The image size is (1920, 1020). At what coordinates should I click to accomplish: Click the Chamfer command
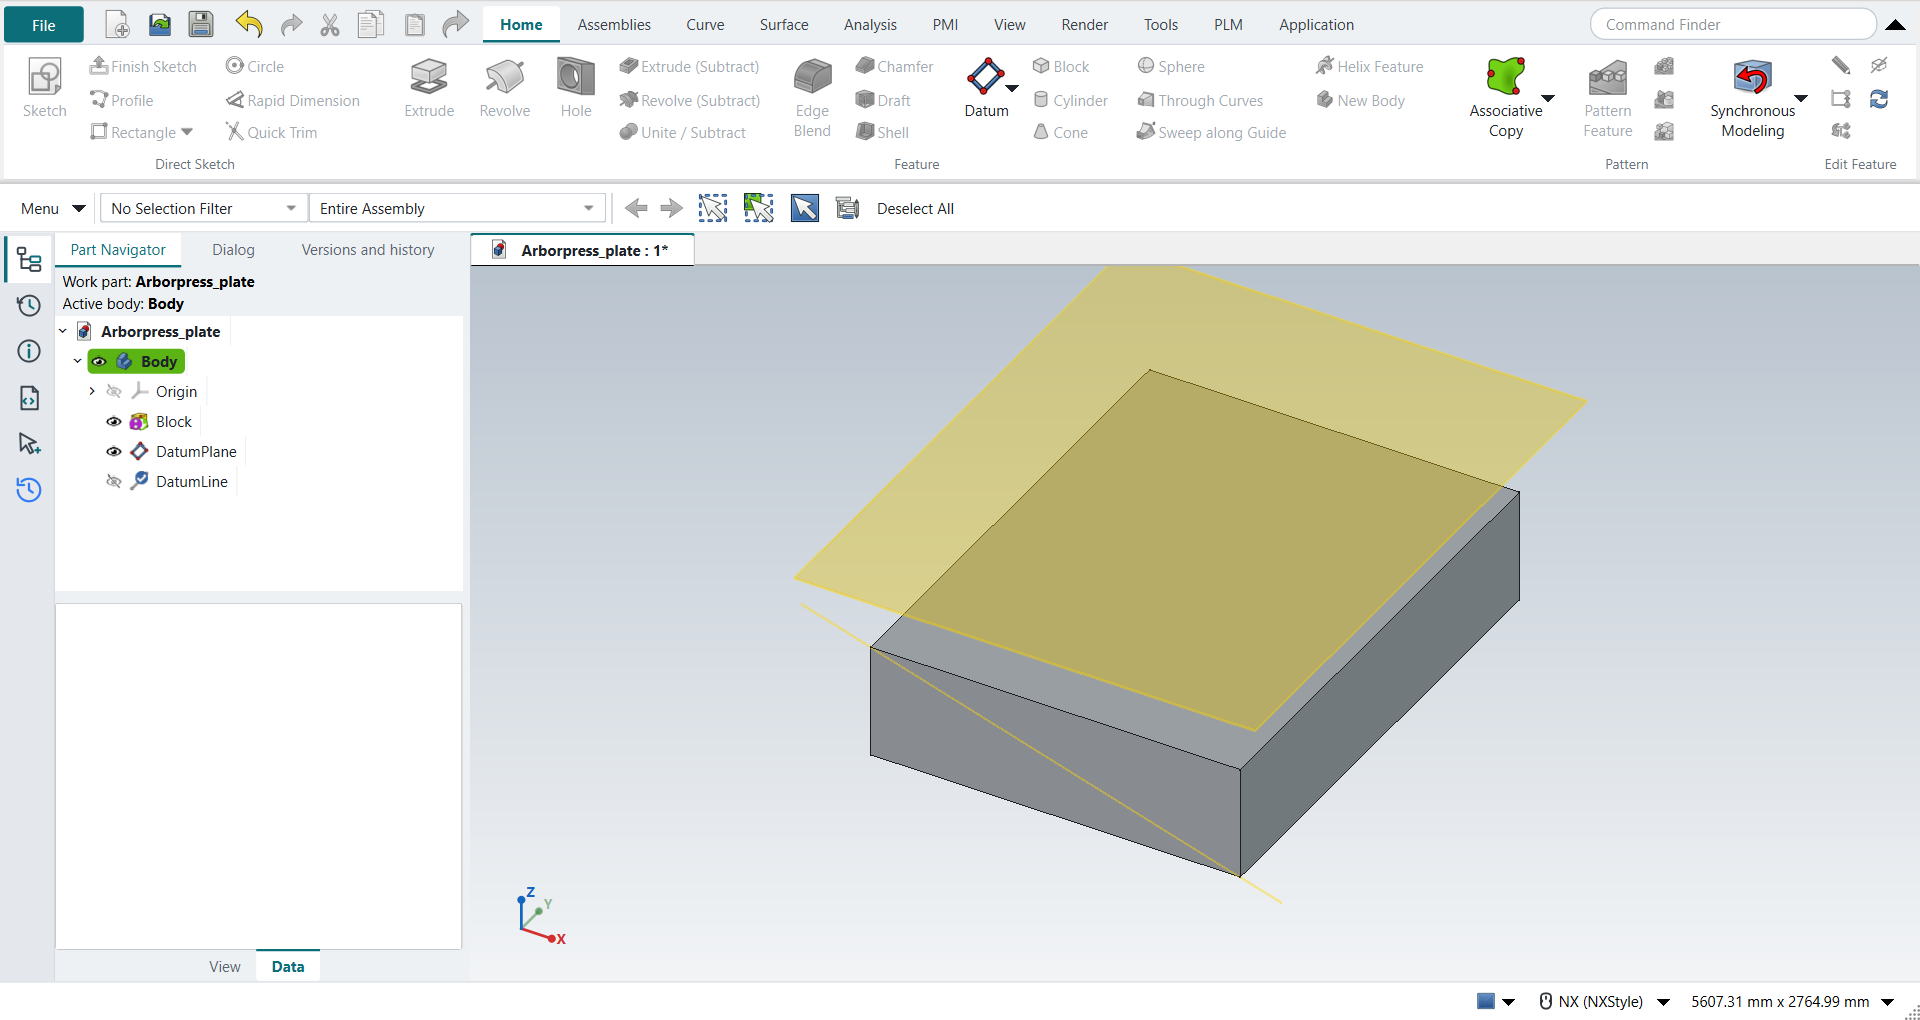[x=895, y=66]
